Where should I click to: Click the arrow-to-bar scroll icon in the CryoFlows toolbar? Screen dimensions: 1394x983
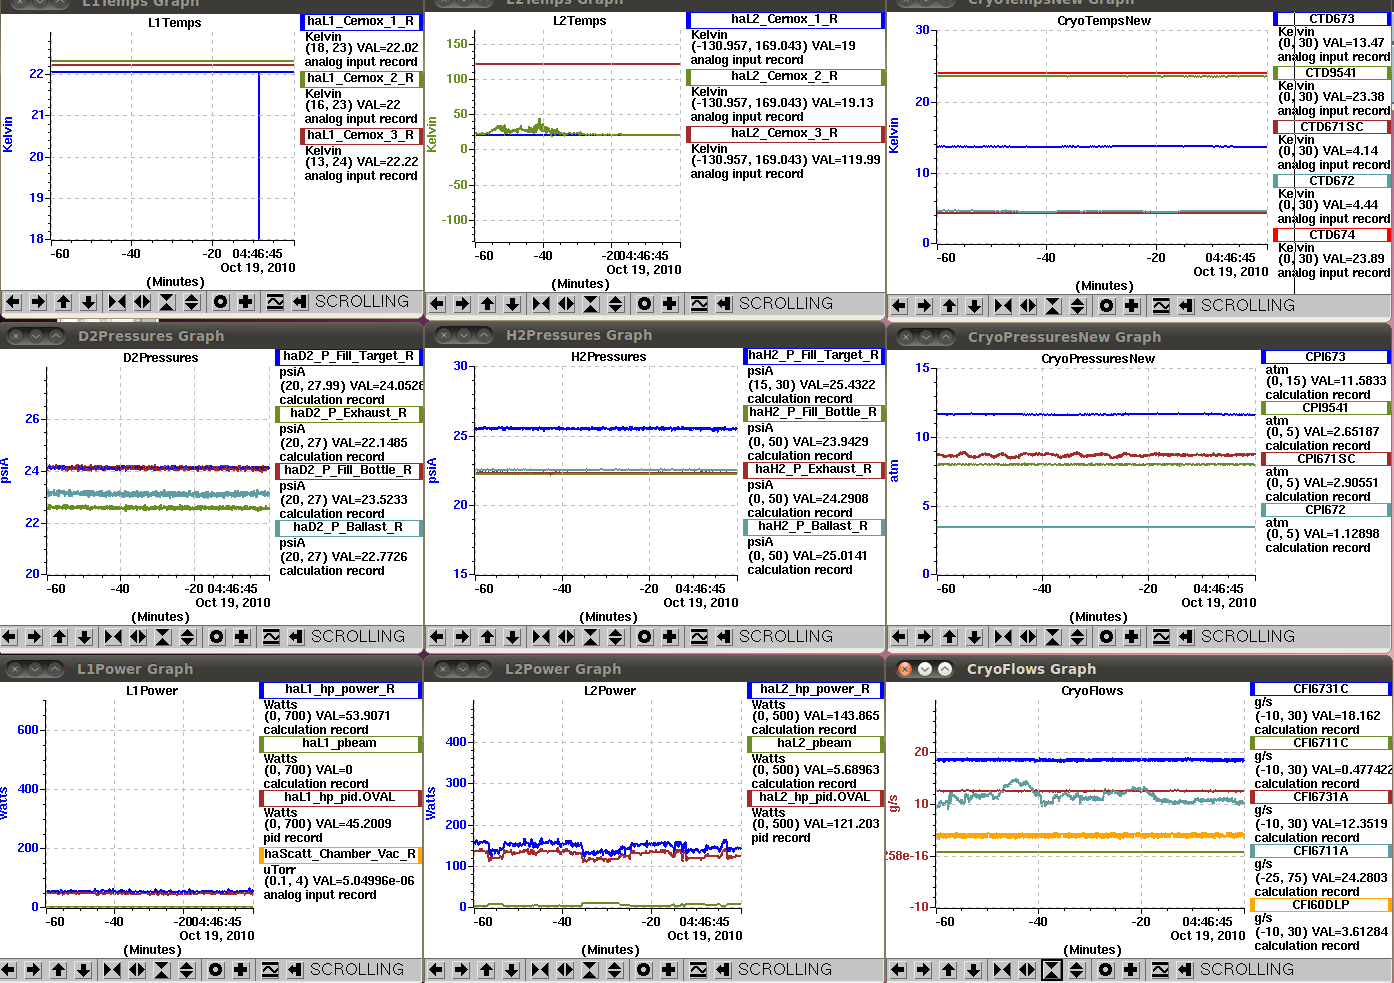(1185, 970)
